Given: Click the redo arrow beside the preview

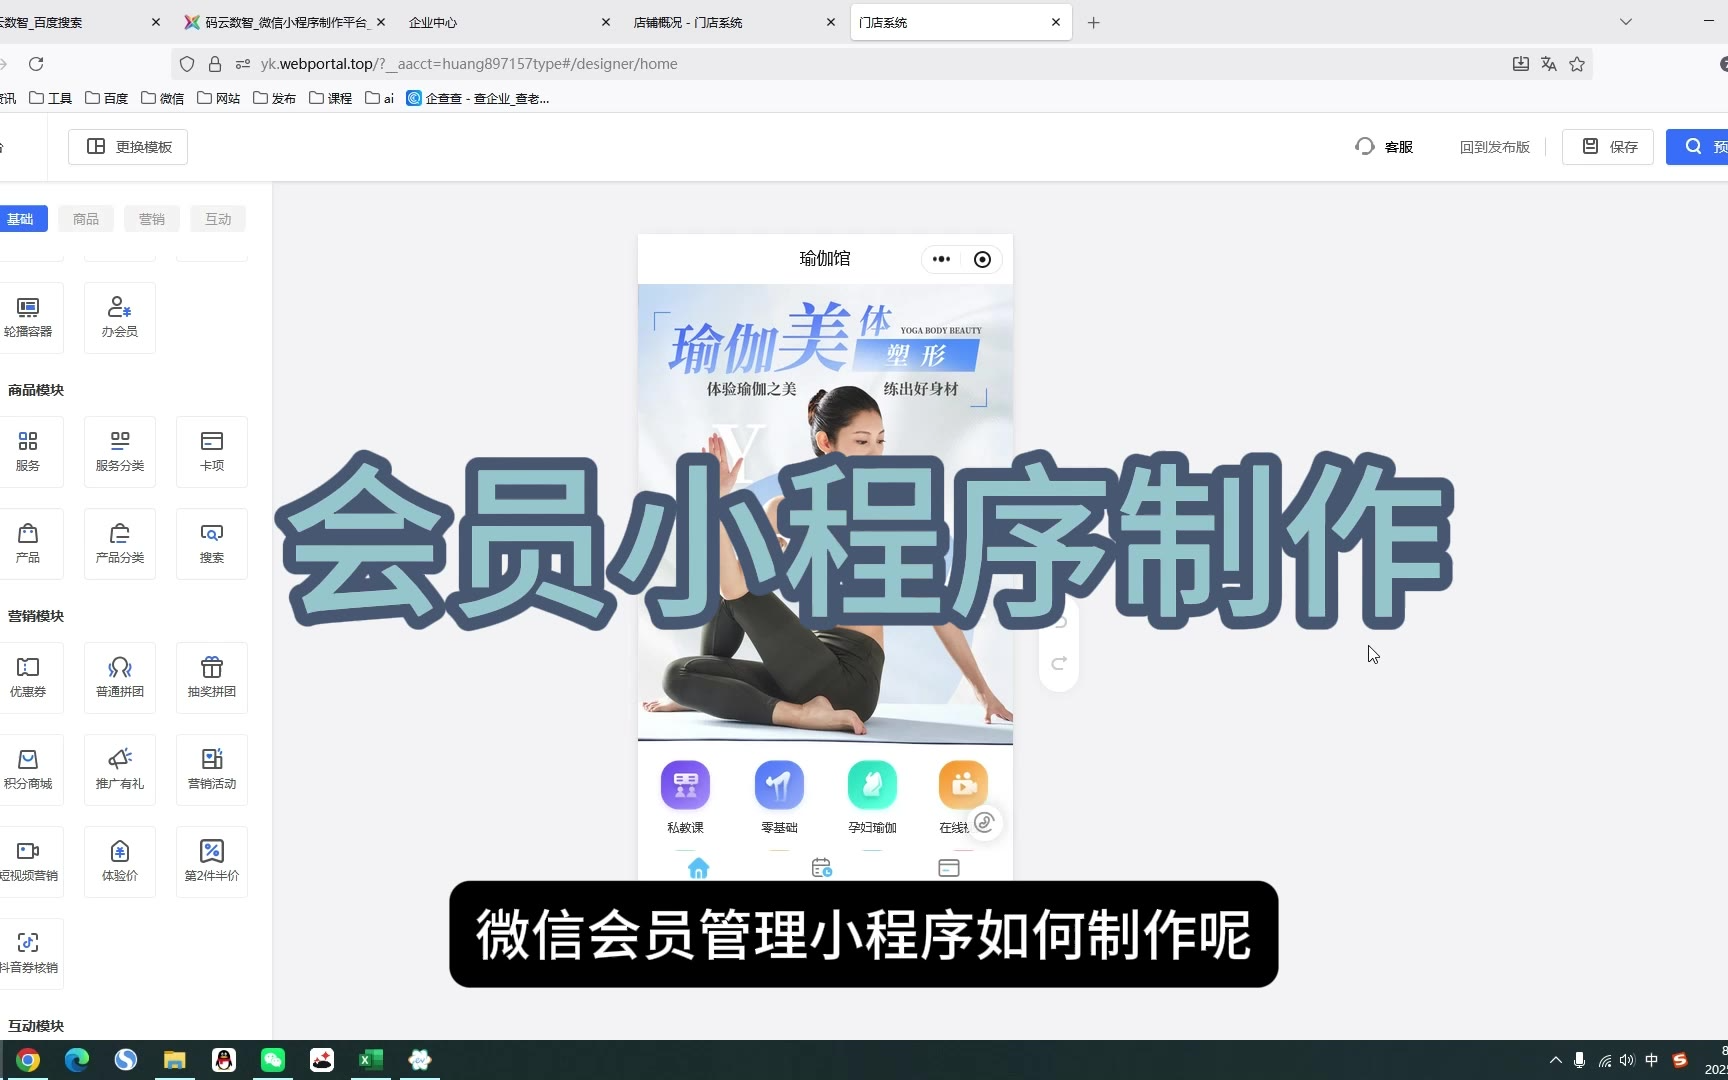Looking at the screenshot, I should [x=1059, y=663].
